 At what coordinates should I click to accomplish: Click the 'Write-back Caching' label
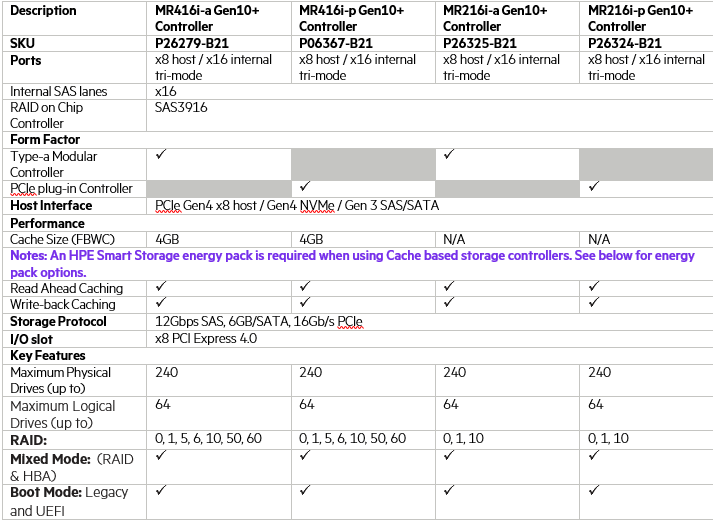[x=63, y=304]
